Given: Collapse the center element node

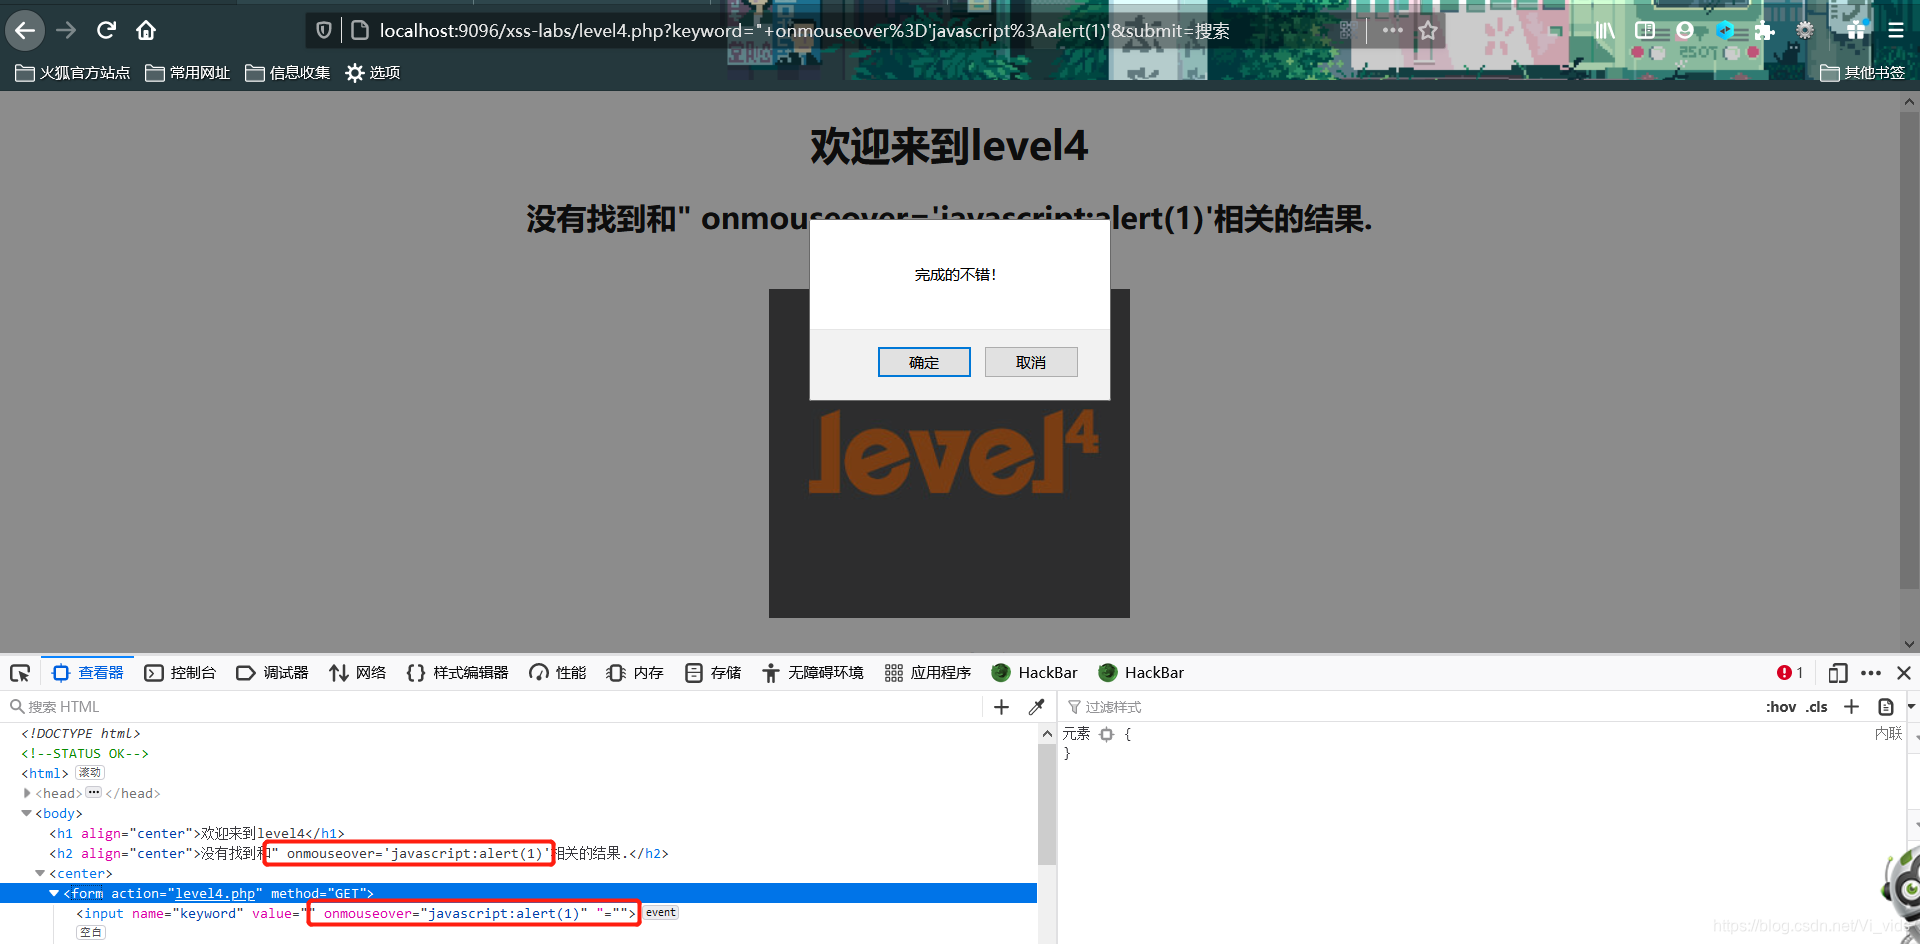Looking at the screenshot, I should pyautogui.click(x=41, y=873).
